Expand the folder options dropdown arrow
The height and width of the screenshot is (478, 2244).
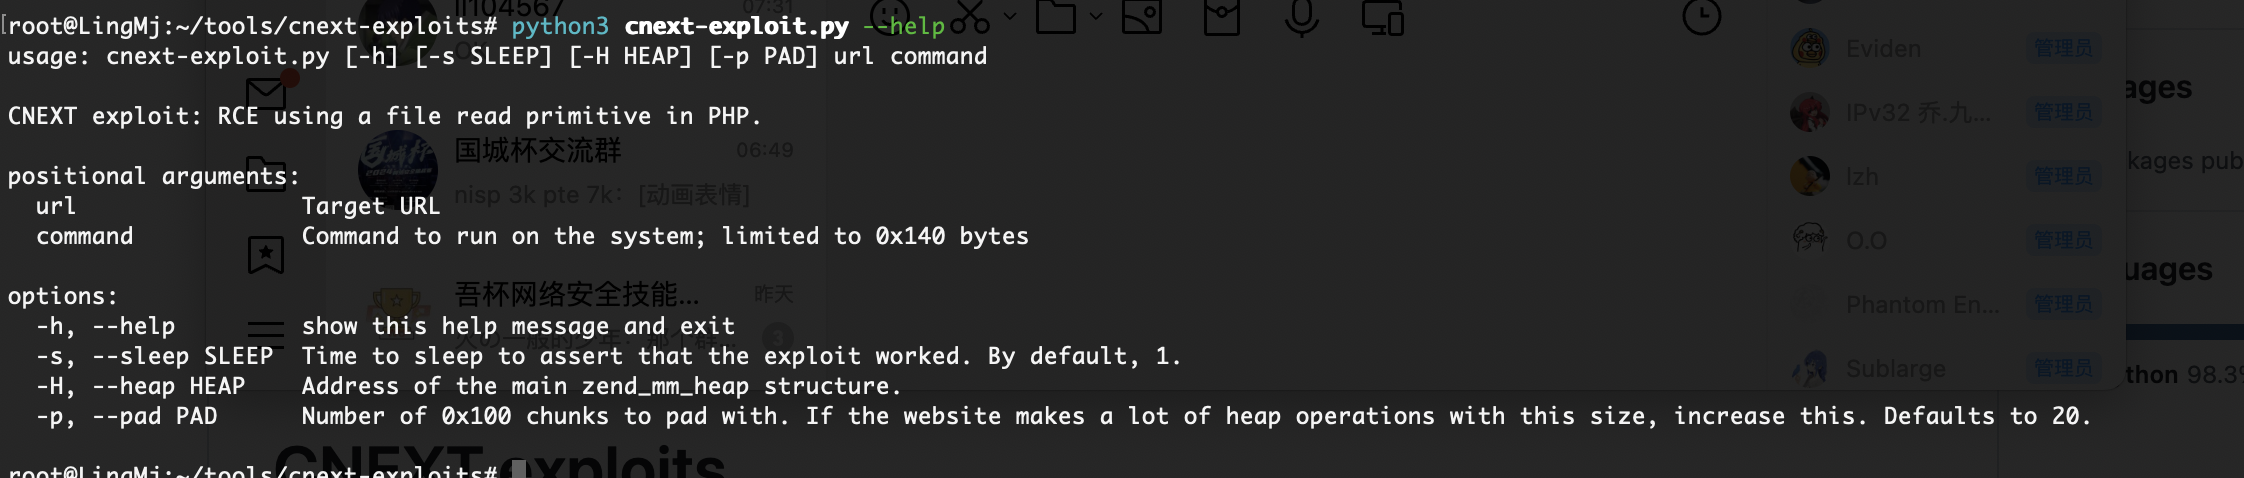[1095, 16]
